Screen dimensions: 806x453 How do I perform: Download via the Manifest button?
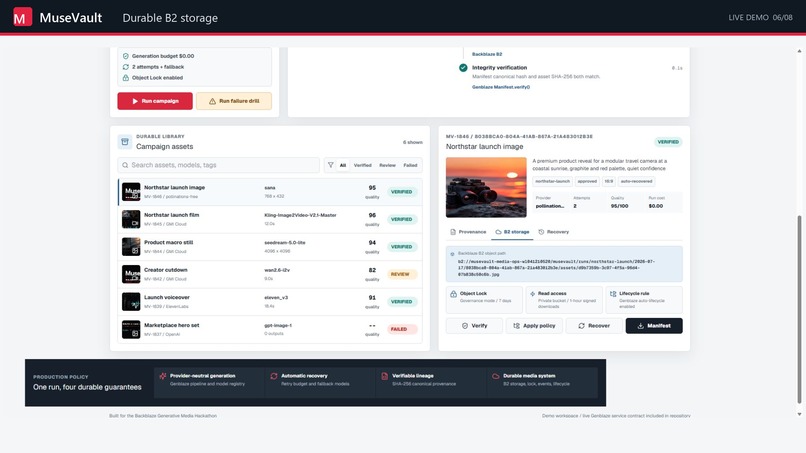pos(654,326)
